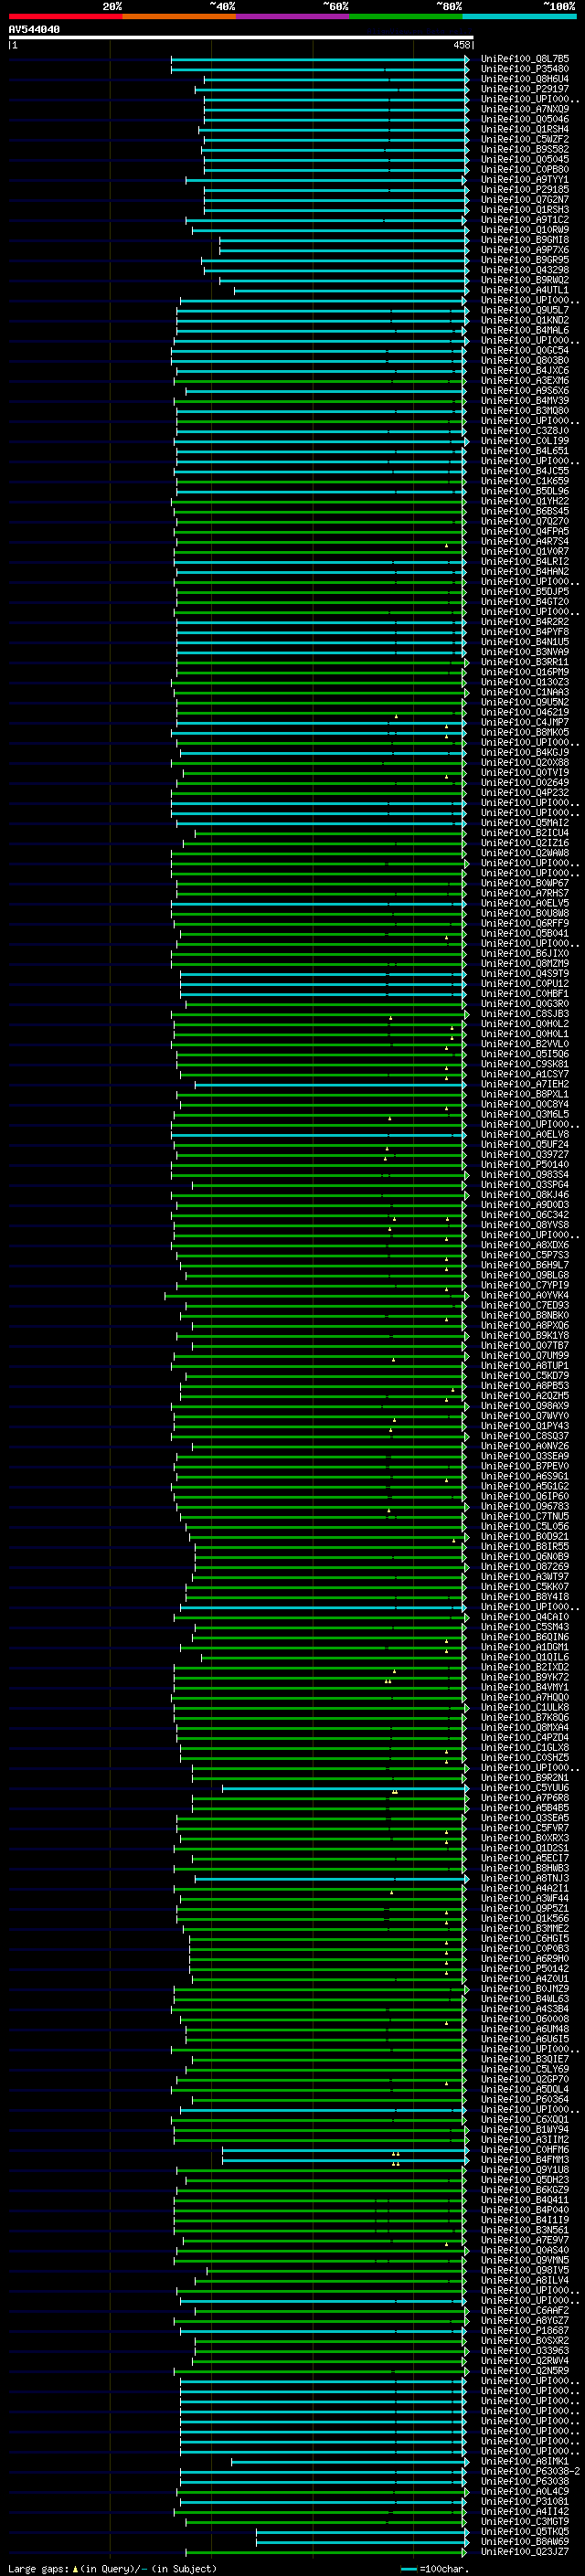The height and width of the screenshot is (2576, 585).
Task: Click the UniRef100_Q6IP60 label
Action: pyautogui.click(x=525, y=1496)
